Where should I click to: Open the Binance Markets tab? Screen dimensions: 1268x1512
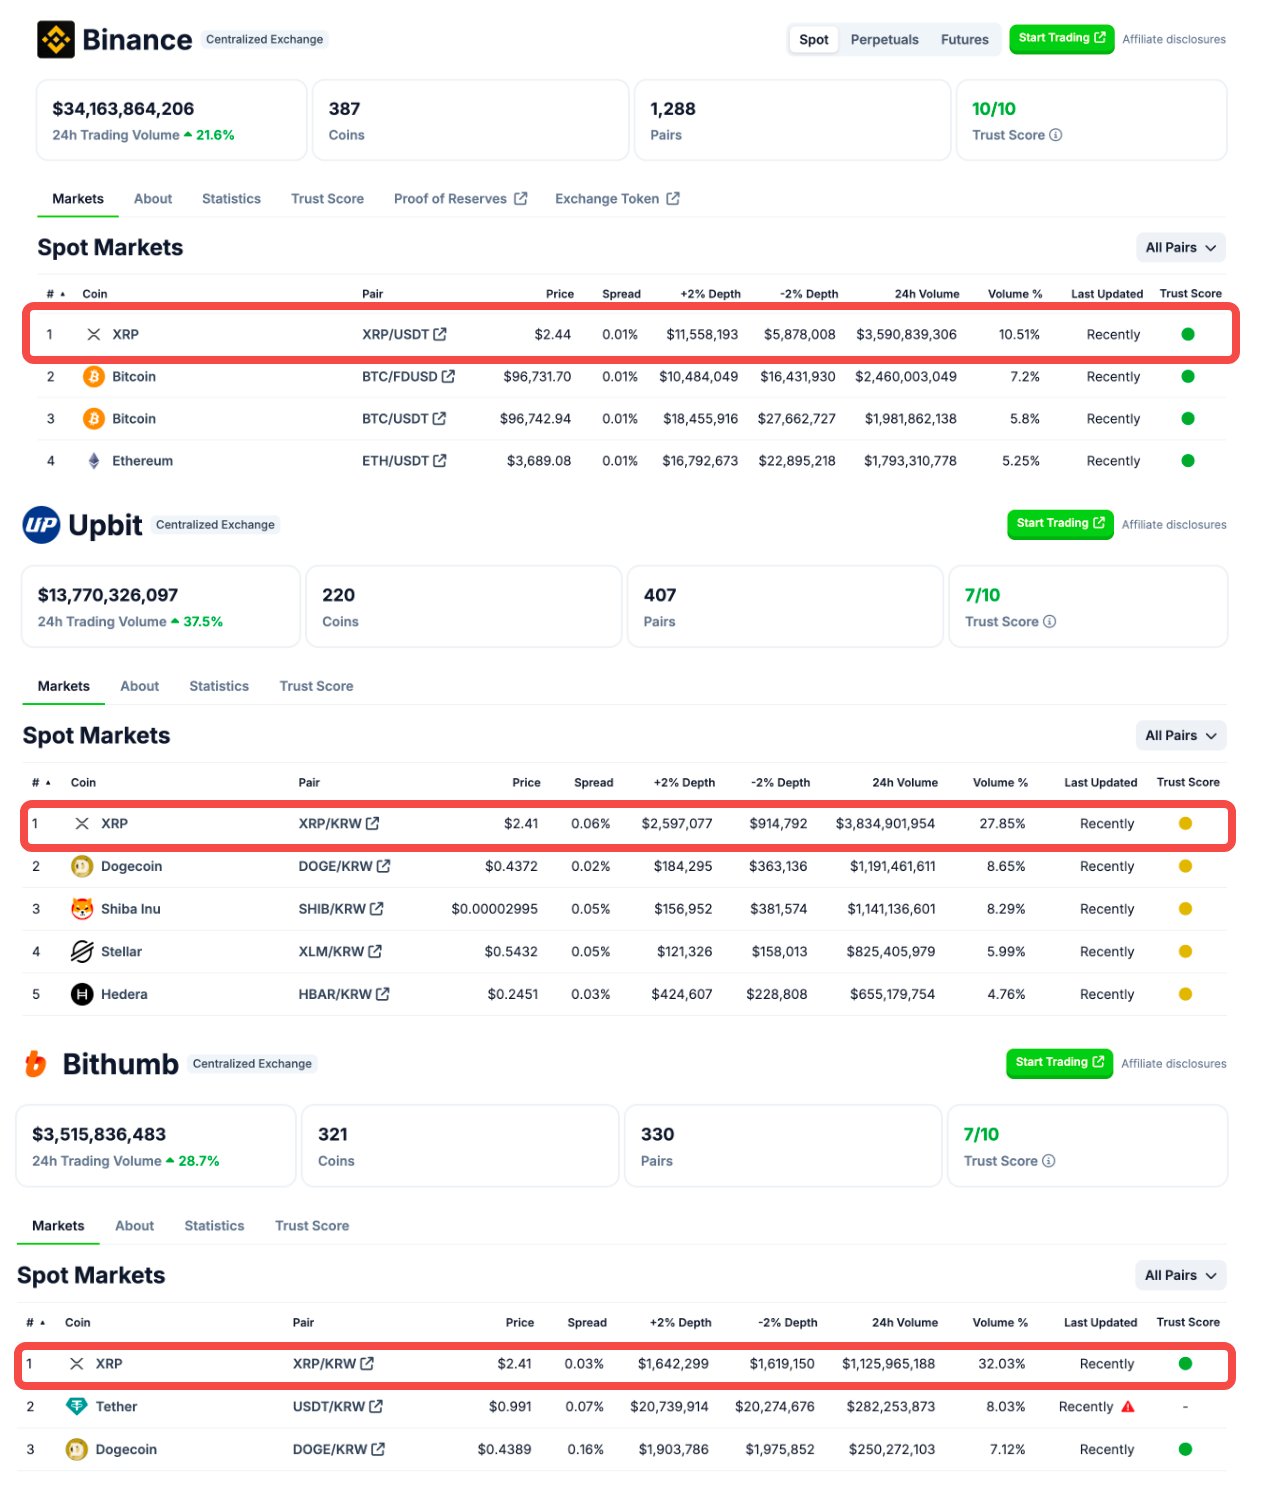tap(78, 199)
